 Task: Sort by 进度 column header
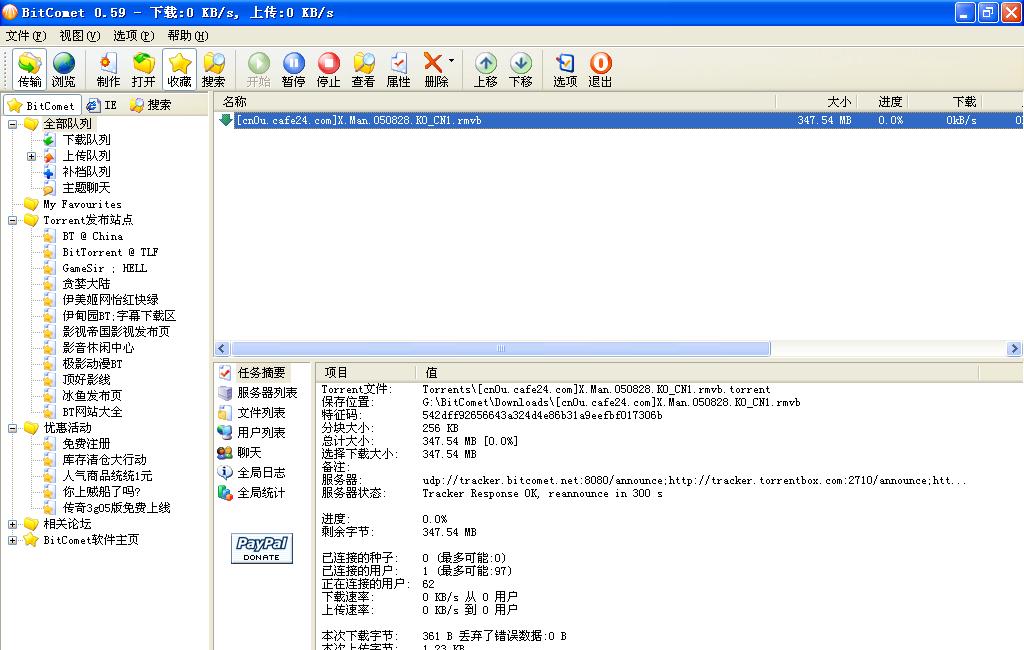click(883, 102)
